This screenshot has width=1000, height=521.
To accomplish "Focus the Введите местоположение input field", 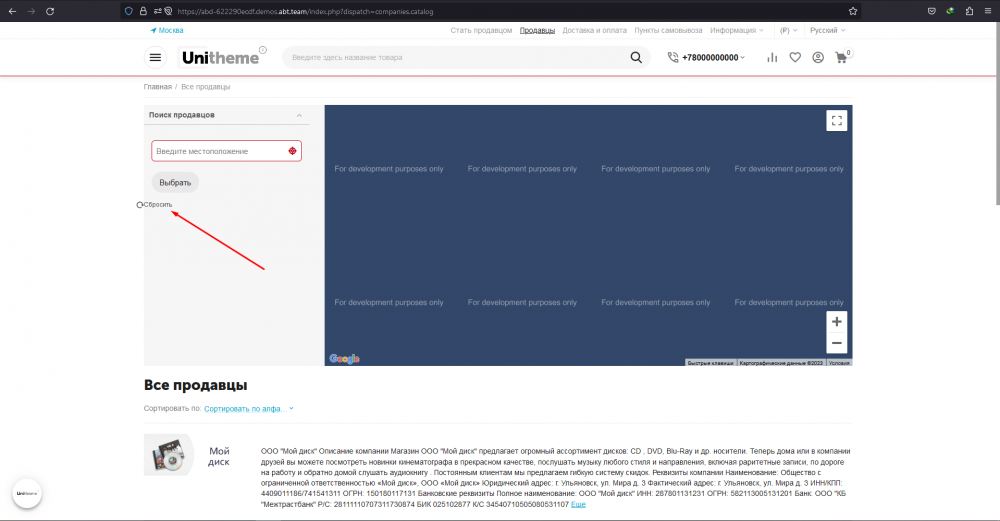I will pyautogui.click(x=218, y=151).
